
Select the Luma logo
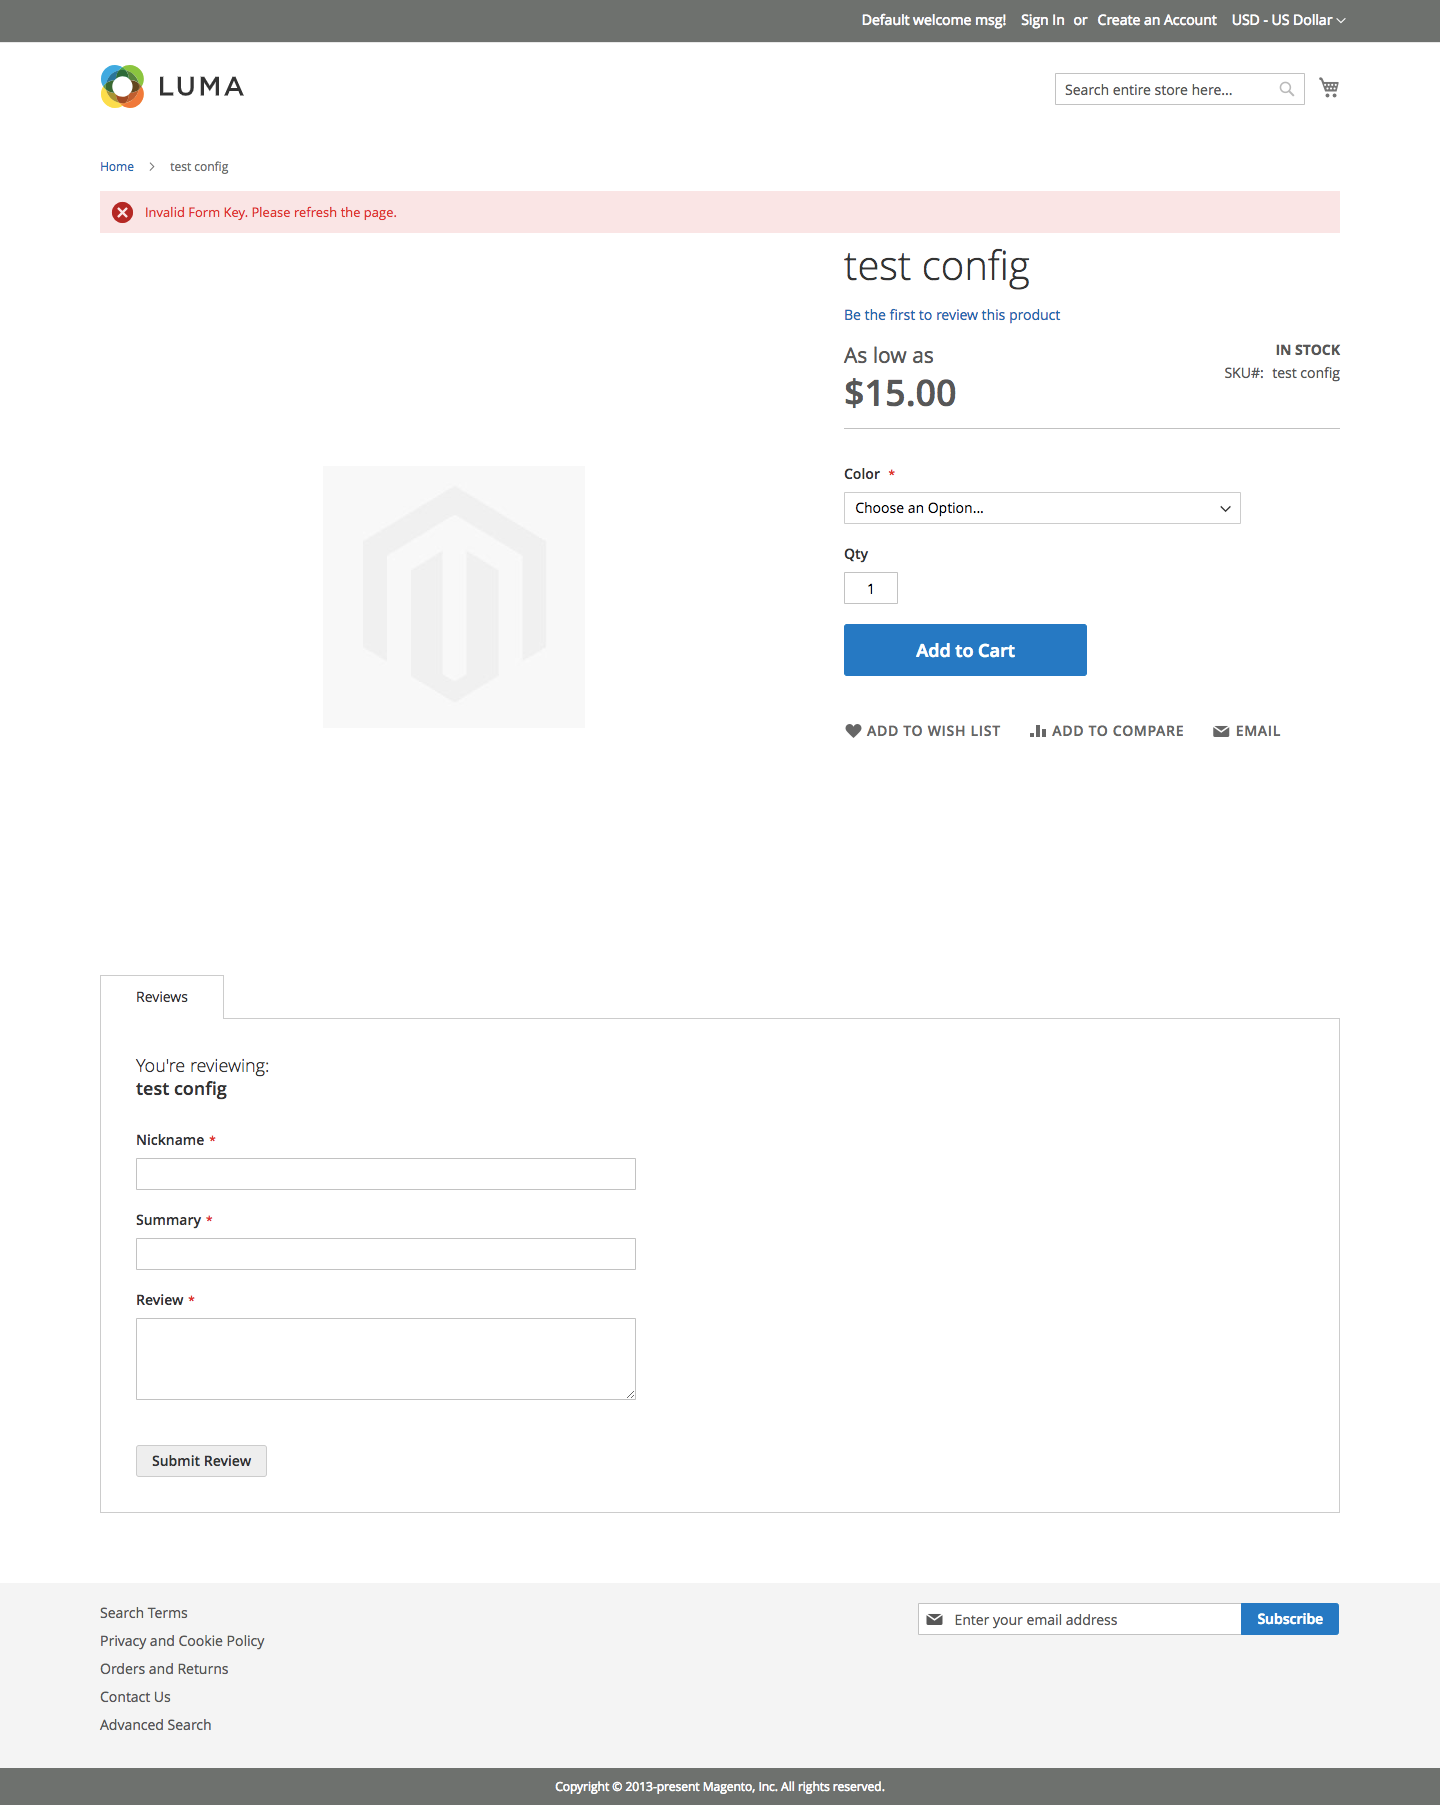pyautogui.click(x=171, y=86)
